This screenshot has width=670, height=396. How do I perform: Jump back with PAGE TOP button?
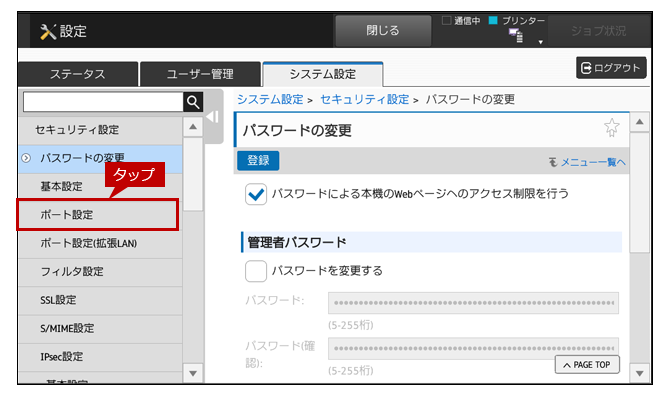587,364
